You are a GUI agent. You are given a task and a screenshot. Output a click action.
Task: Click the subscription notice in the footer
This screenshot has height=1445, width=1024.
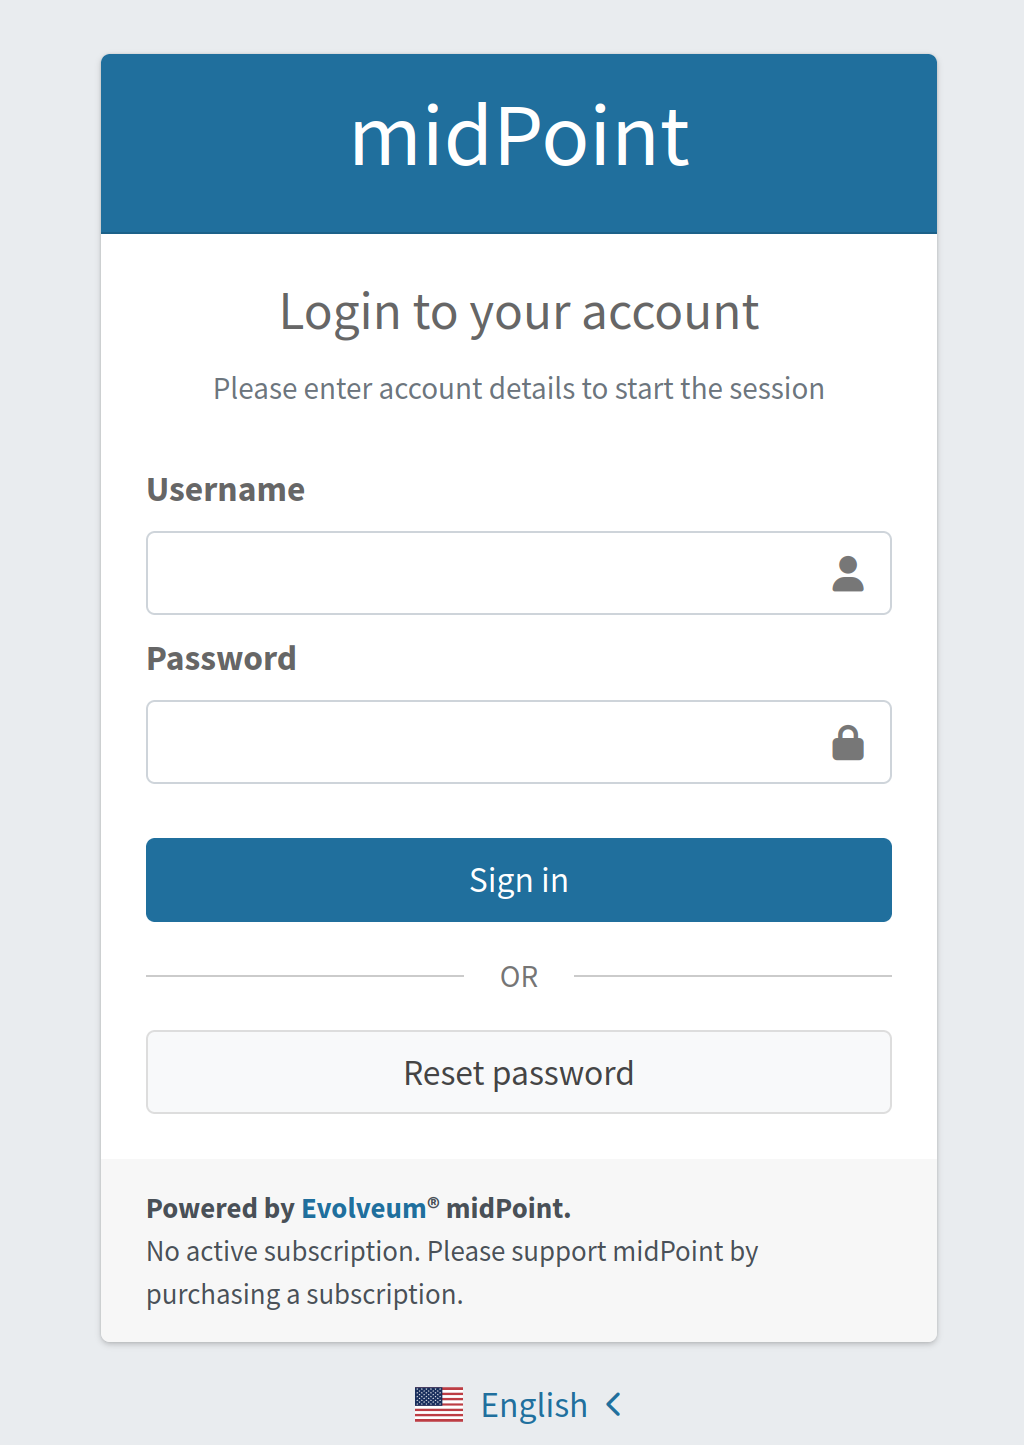[x=452, y=1271]
